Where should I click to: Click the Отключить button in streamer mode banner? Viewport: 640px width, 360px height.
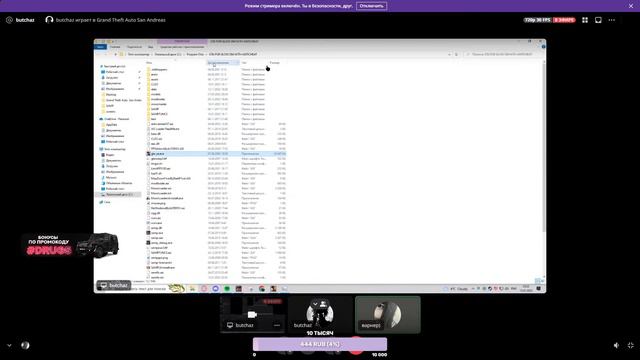pyautogui.click(x=371, y=6)
